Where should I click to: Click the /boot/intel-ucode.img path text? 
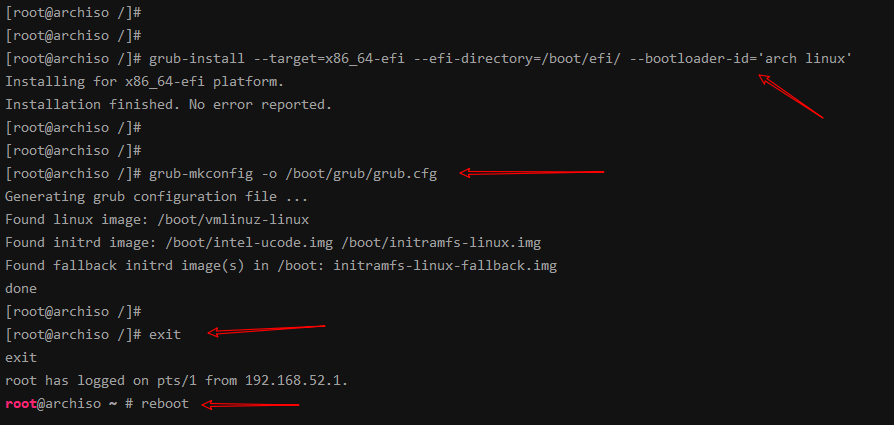pyautogui.click(x=249, y=243)
